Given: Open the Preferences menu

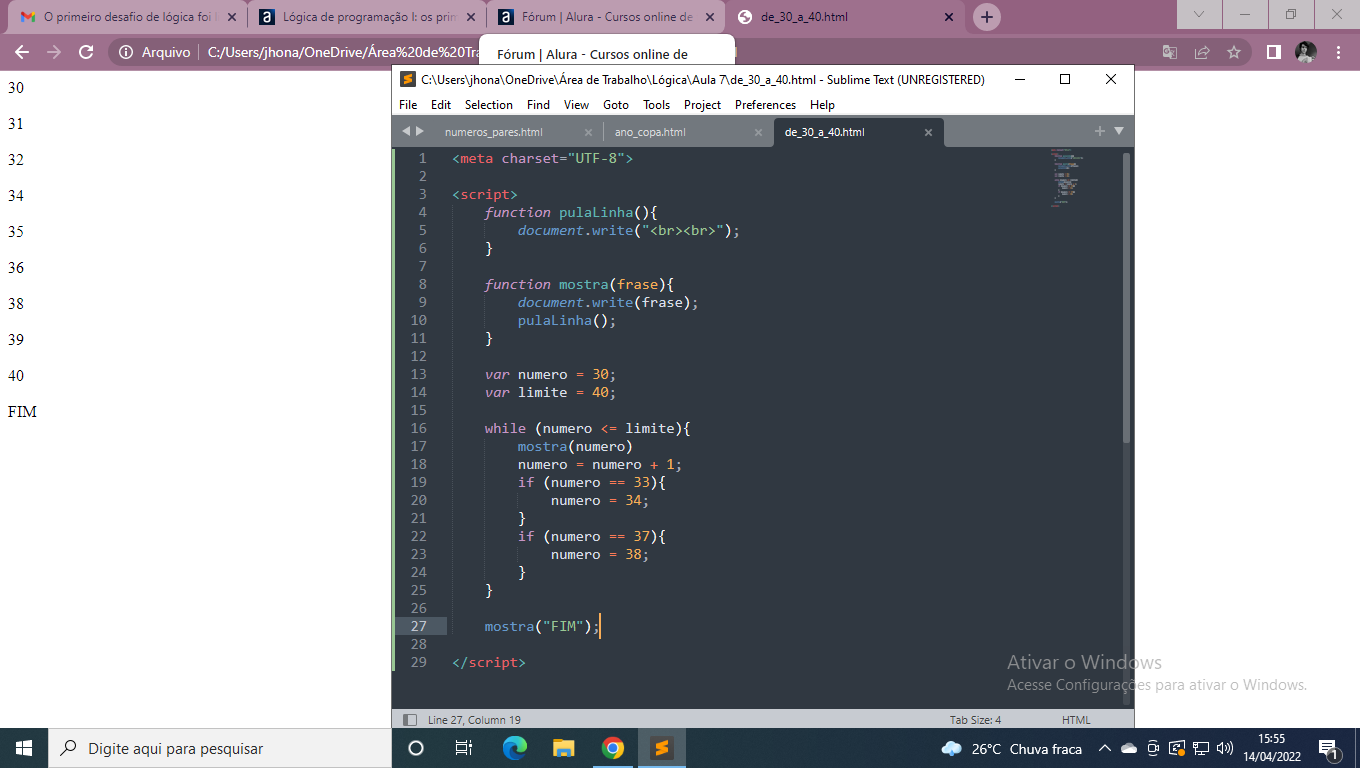Looking at the screenshot, I should 765,104.
